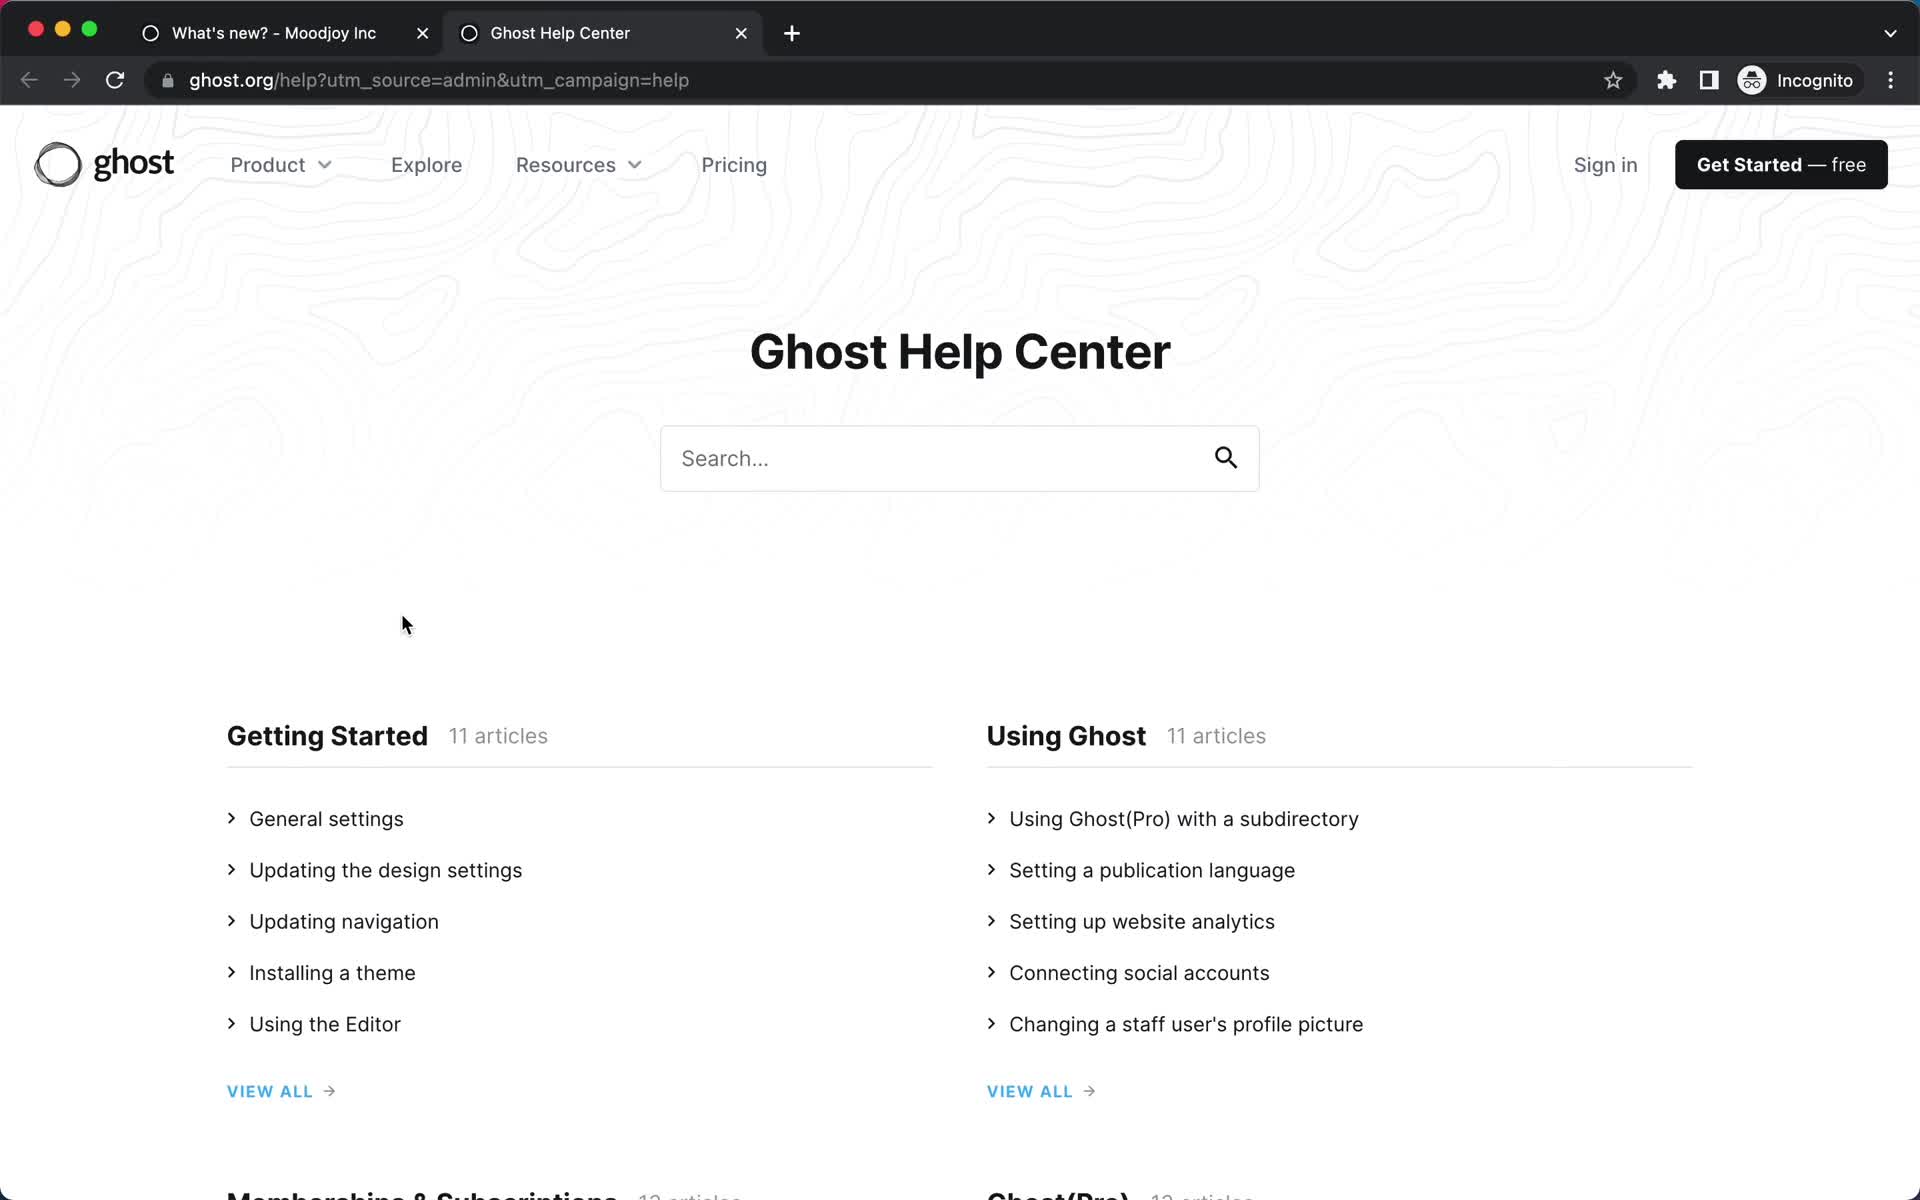
Task: Click the Sign in button
Action: coord(1605,165)
